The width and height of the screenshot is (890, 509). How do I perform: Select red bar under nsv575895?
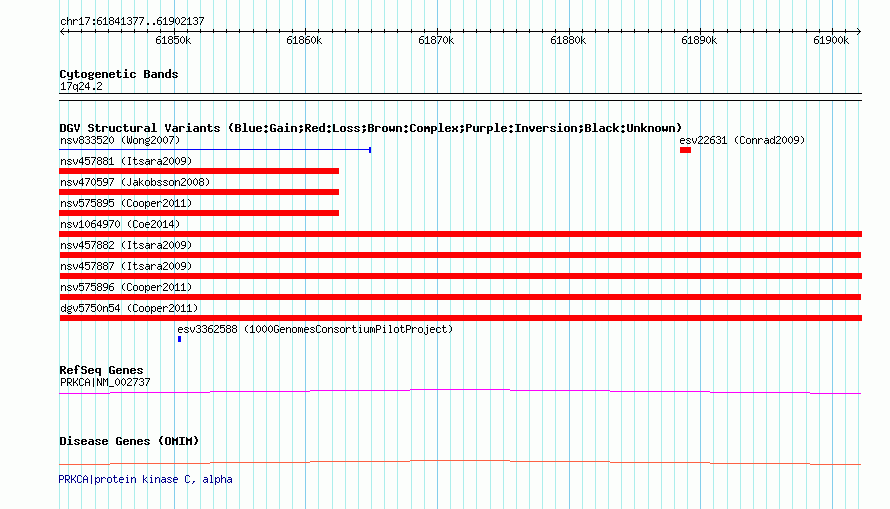point(199,213)
